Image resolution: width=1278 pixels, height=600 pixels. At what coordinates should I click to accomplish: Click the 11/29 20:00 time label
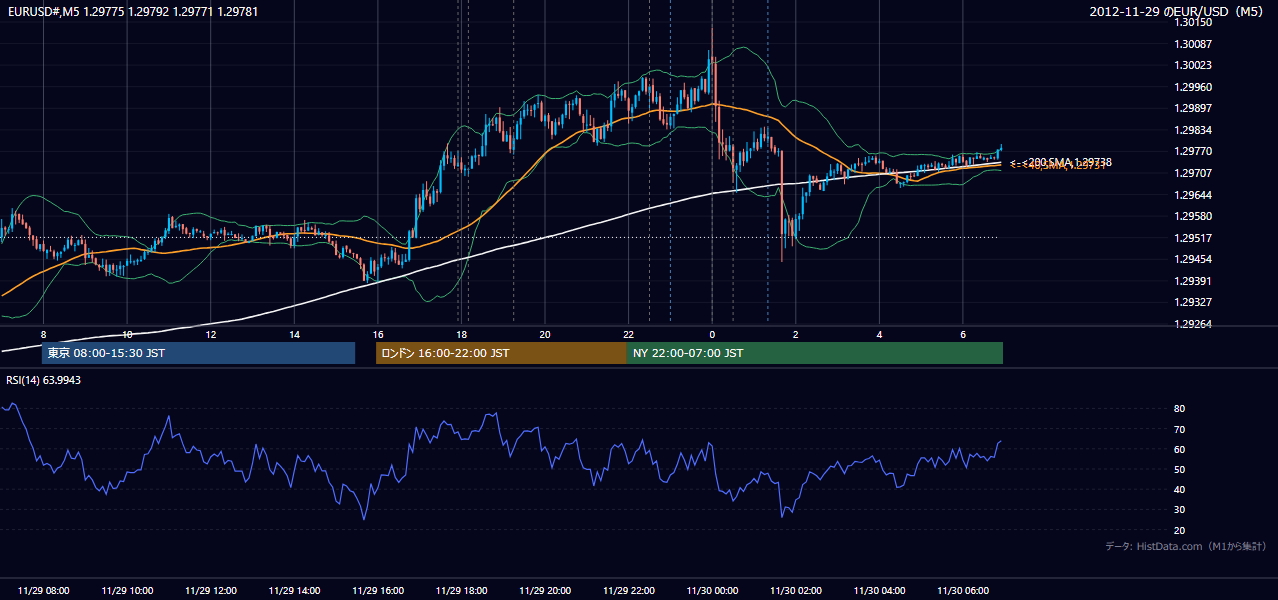545,591
